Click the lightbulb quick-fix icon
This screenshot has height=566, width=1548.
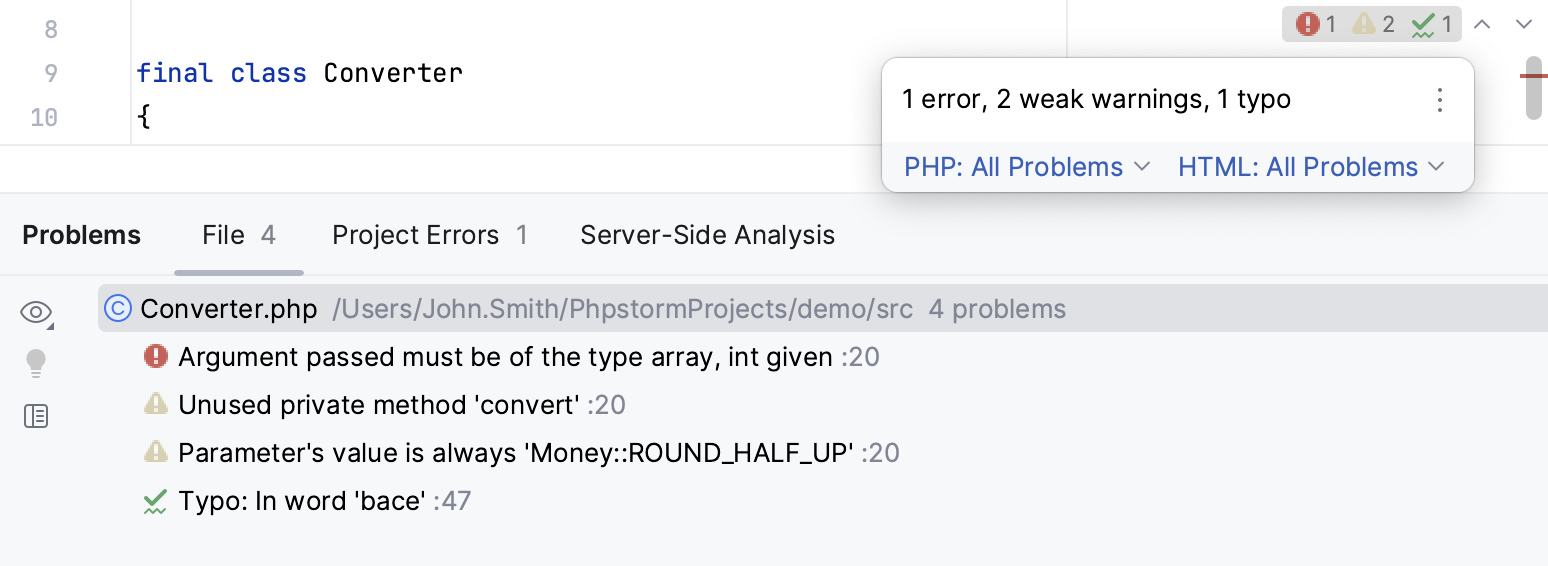click(x=36, y=363)
